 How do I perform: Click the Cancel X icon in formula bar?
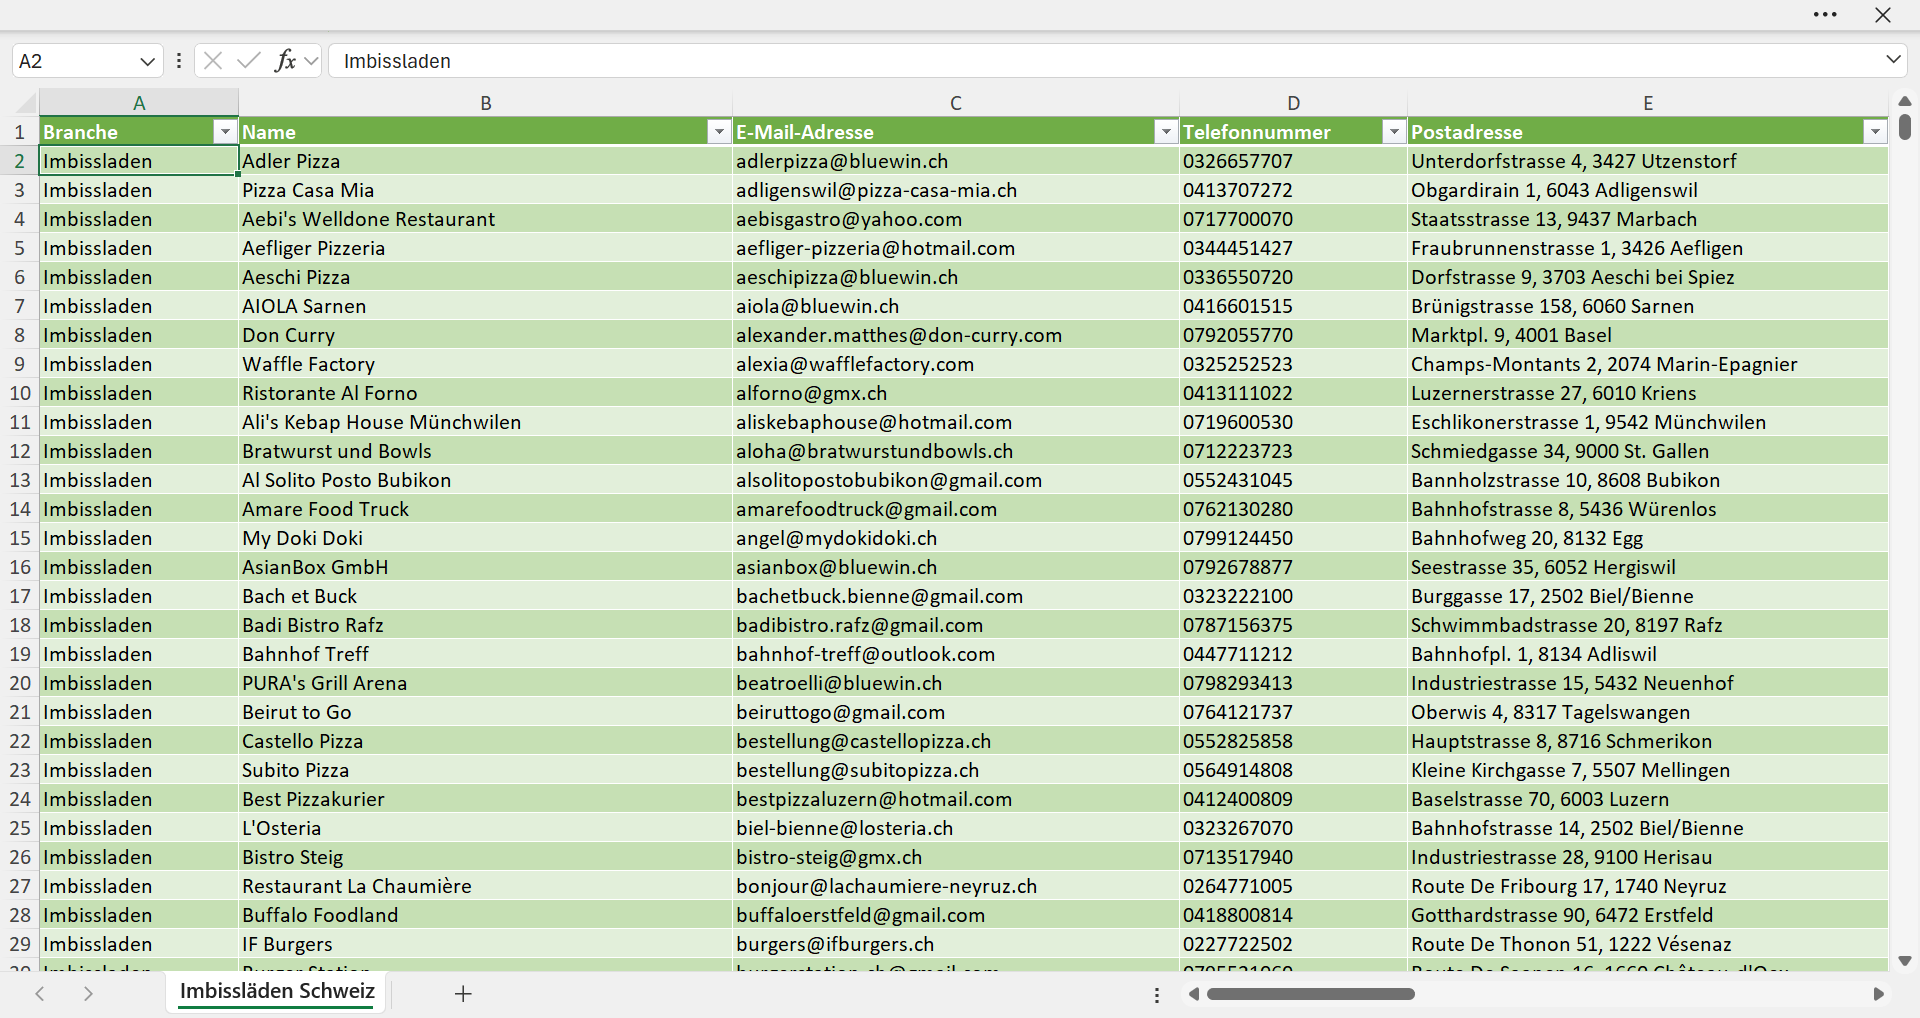pos(213,61)
